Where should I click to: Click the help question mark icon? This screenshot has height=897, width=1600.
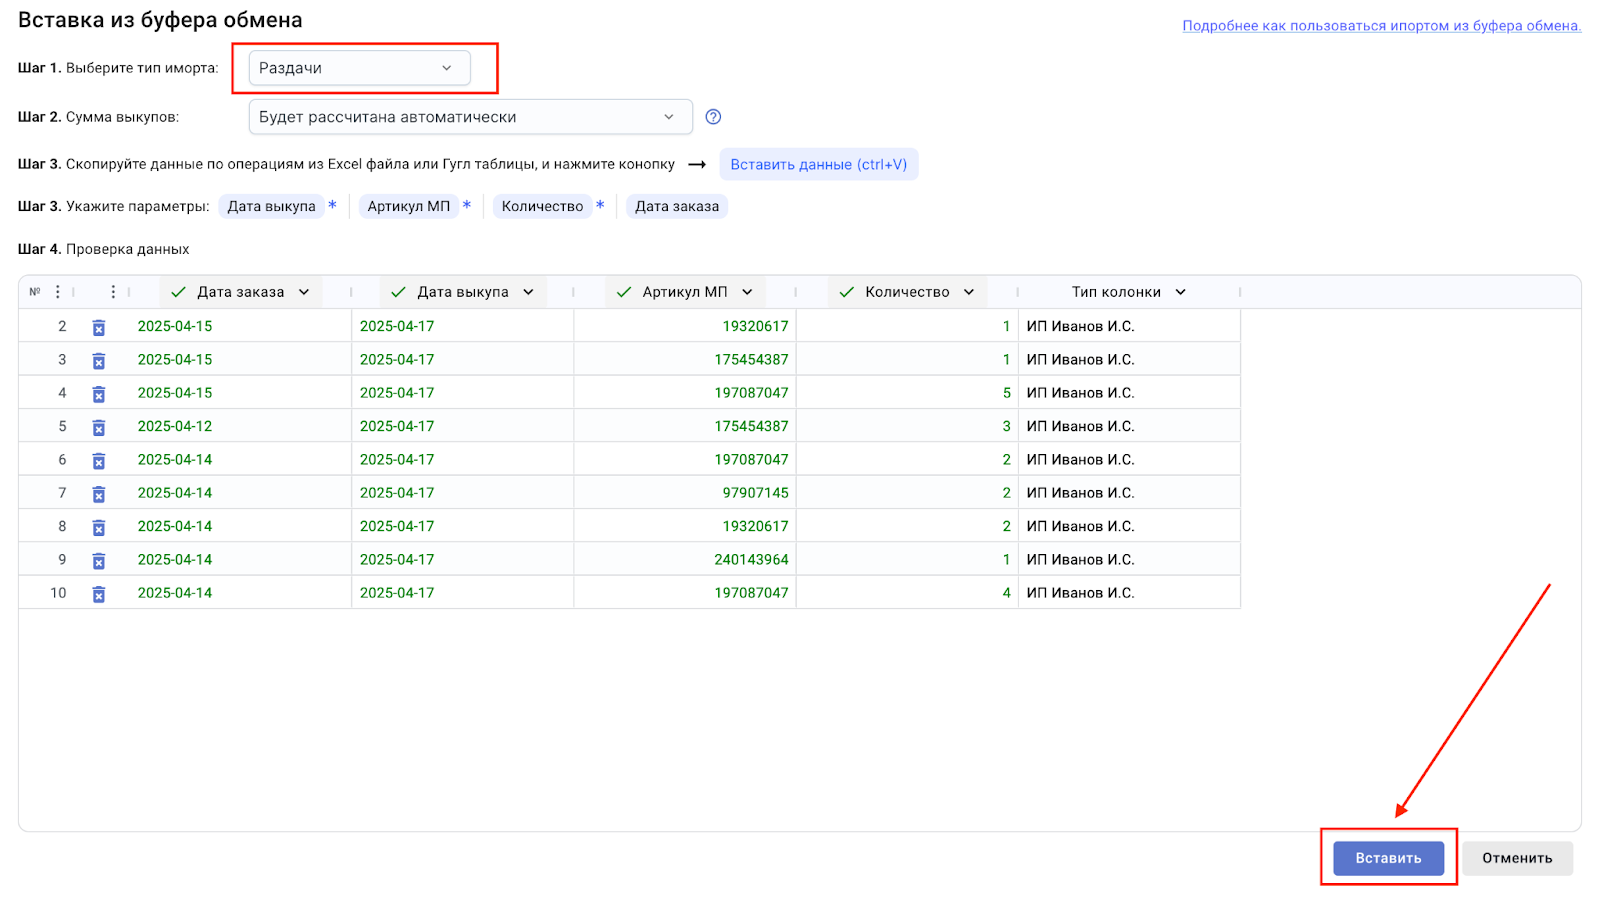pyautogui.click(x=713, y=117)
